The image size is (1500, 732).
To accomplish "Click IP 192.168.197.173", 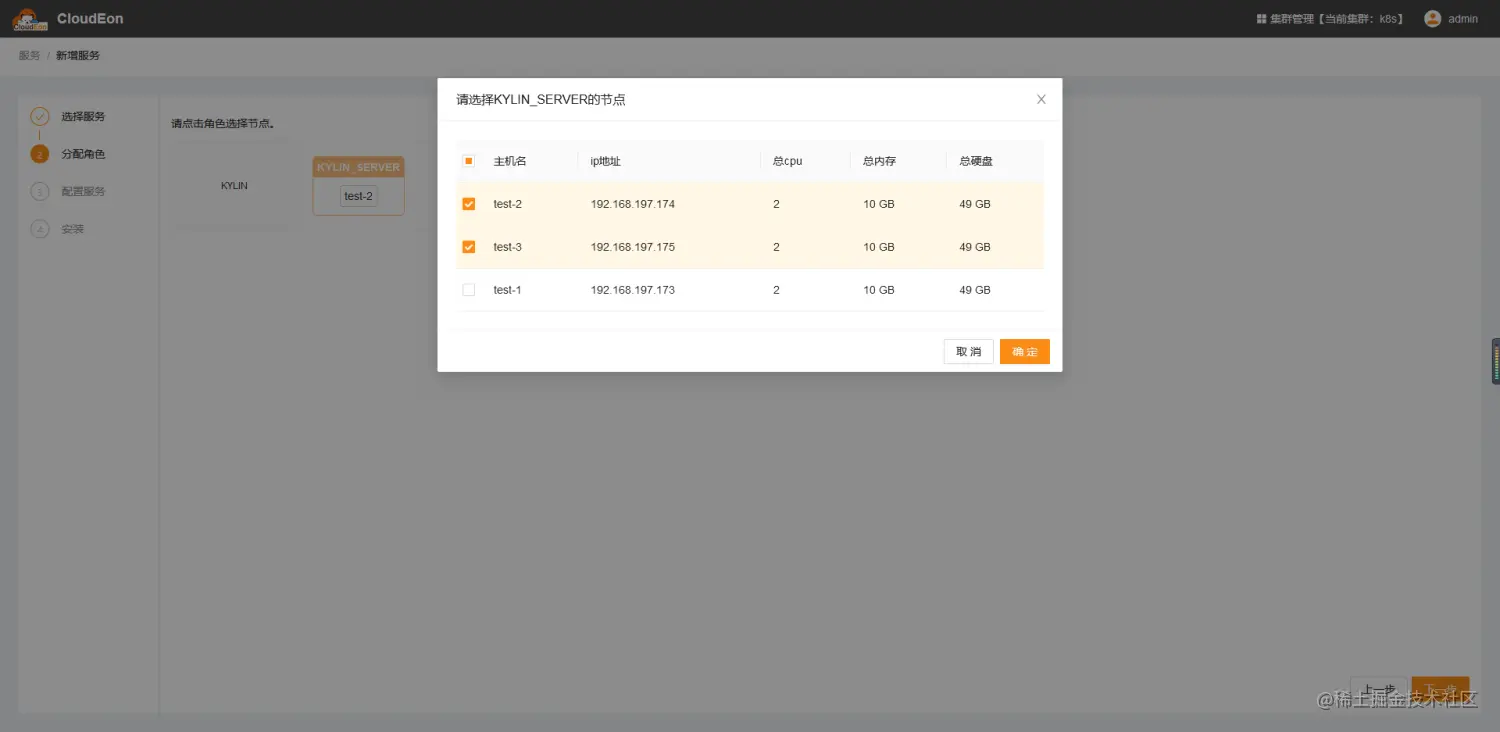I will tap(633, 290).
